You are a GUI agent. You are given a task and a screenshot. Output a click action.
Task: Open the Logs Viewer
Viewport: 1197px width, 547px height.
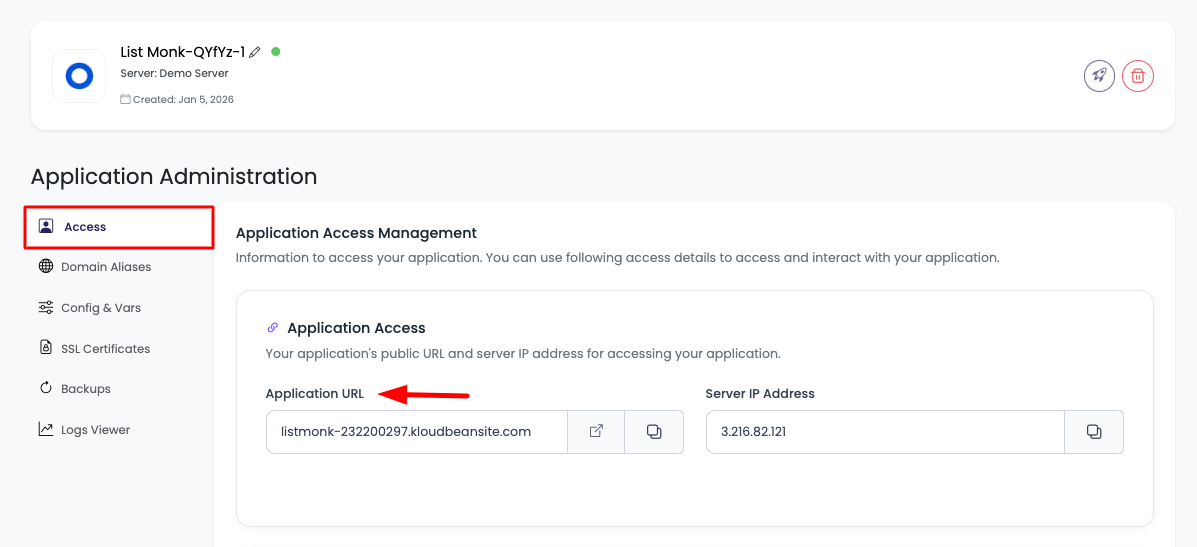[85, 430]
